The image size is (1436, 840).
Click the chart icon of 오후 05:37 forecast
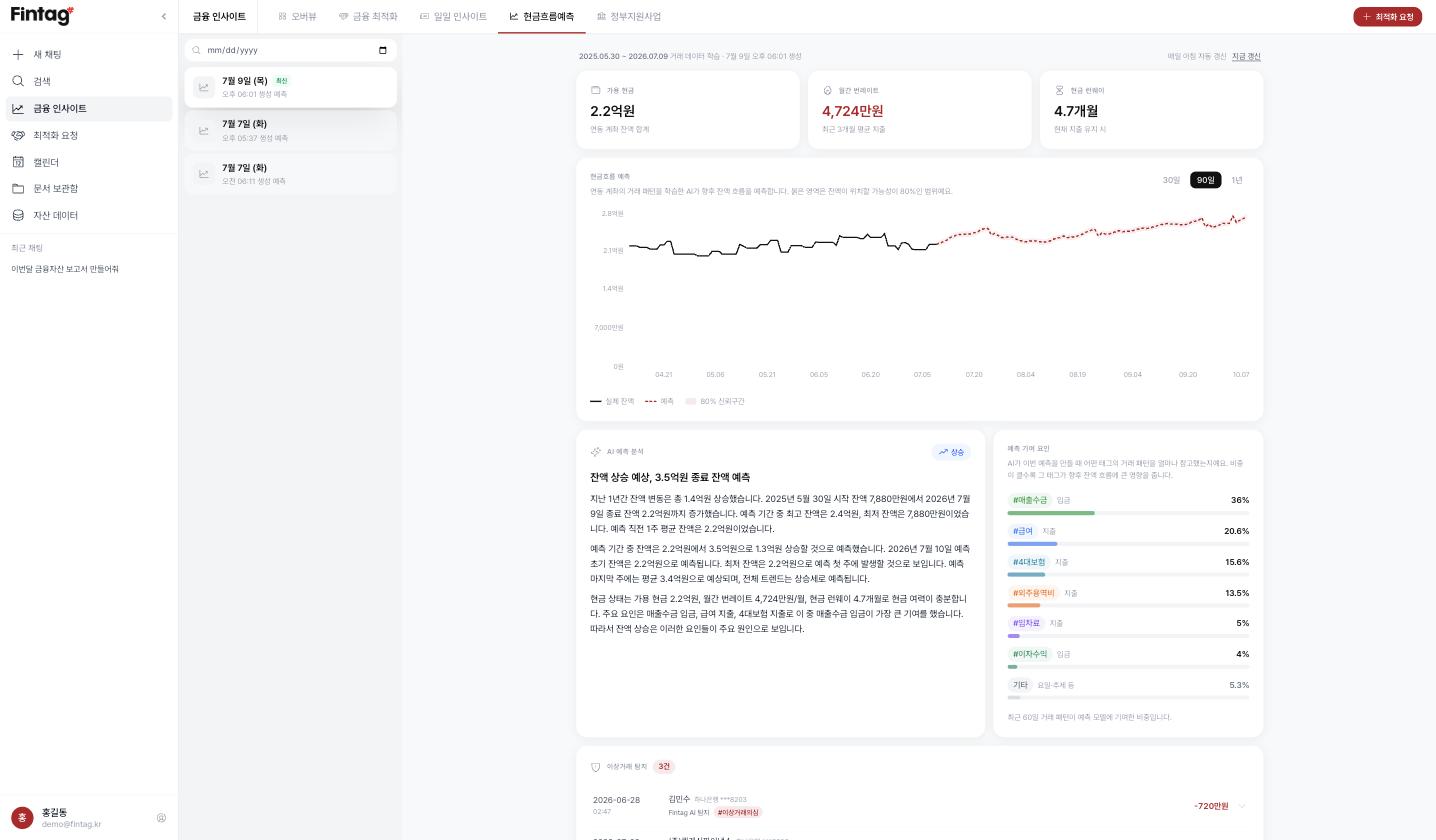[x=204, y=130]
